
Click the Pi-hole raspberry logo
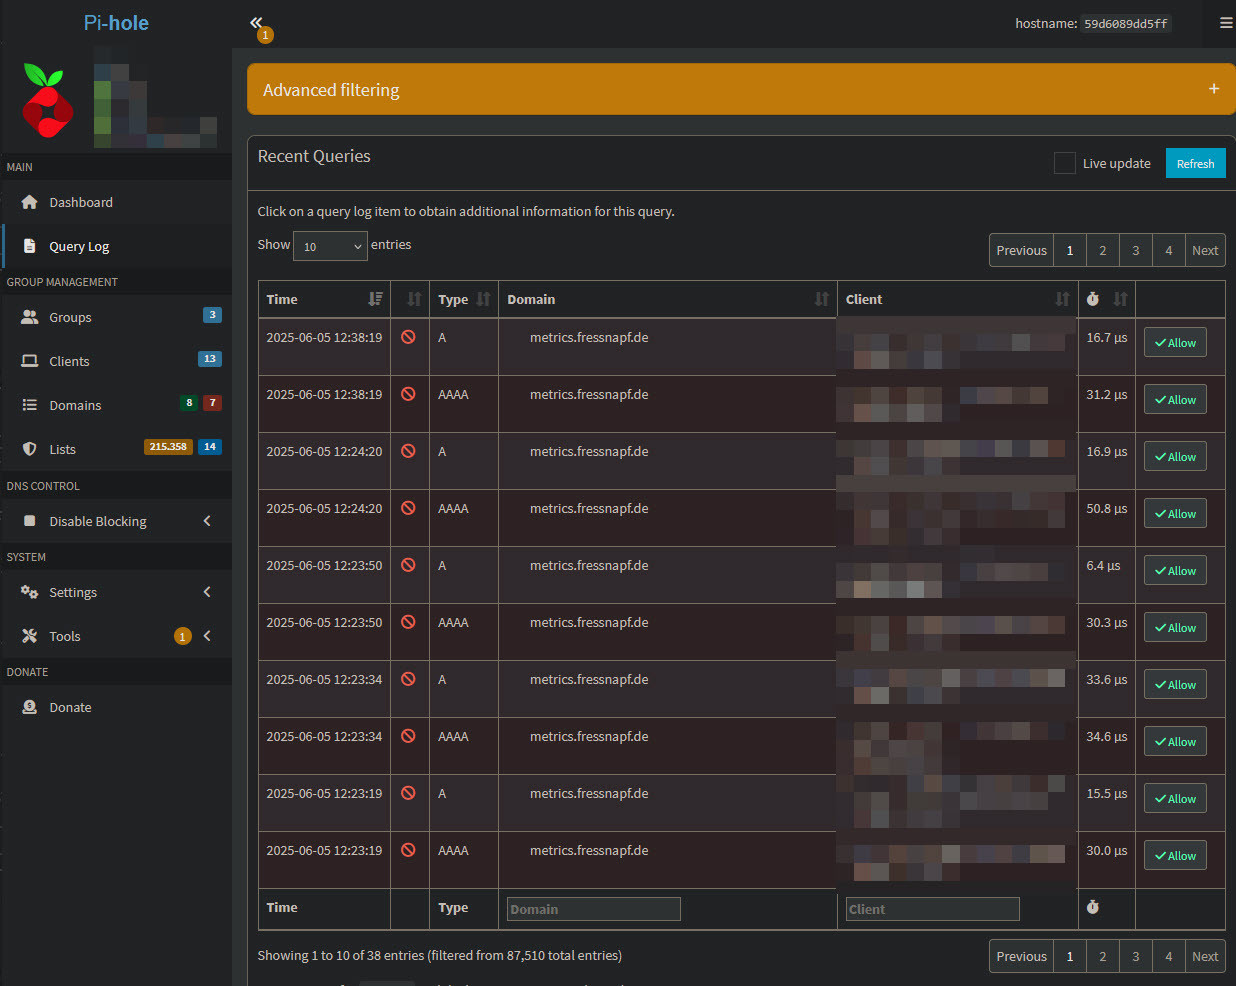pyautogui.click(x=47, y=101)
